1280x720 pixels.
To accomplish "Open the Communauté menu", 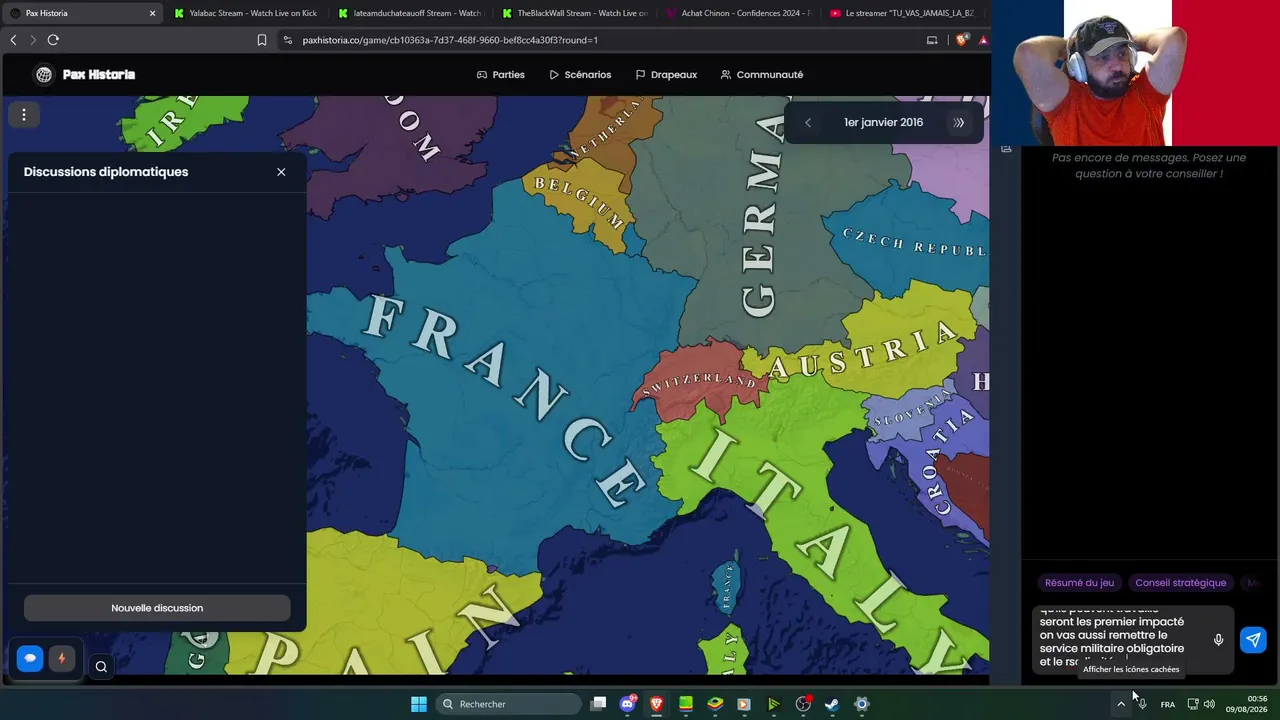I will click(x=762, y=75).
